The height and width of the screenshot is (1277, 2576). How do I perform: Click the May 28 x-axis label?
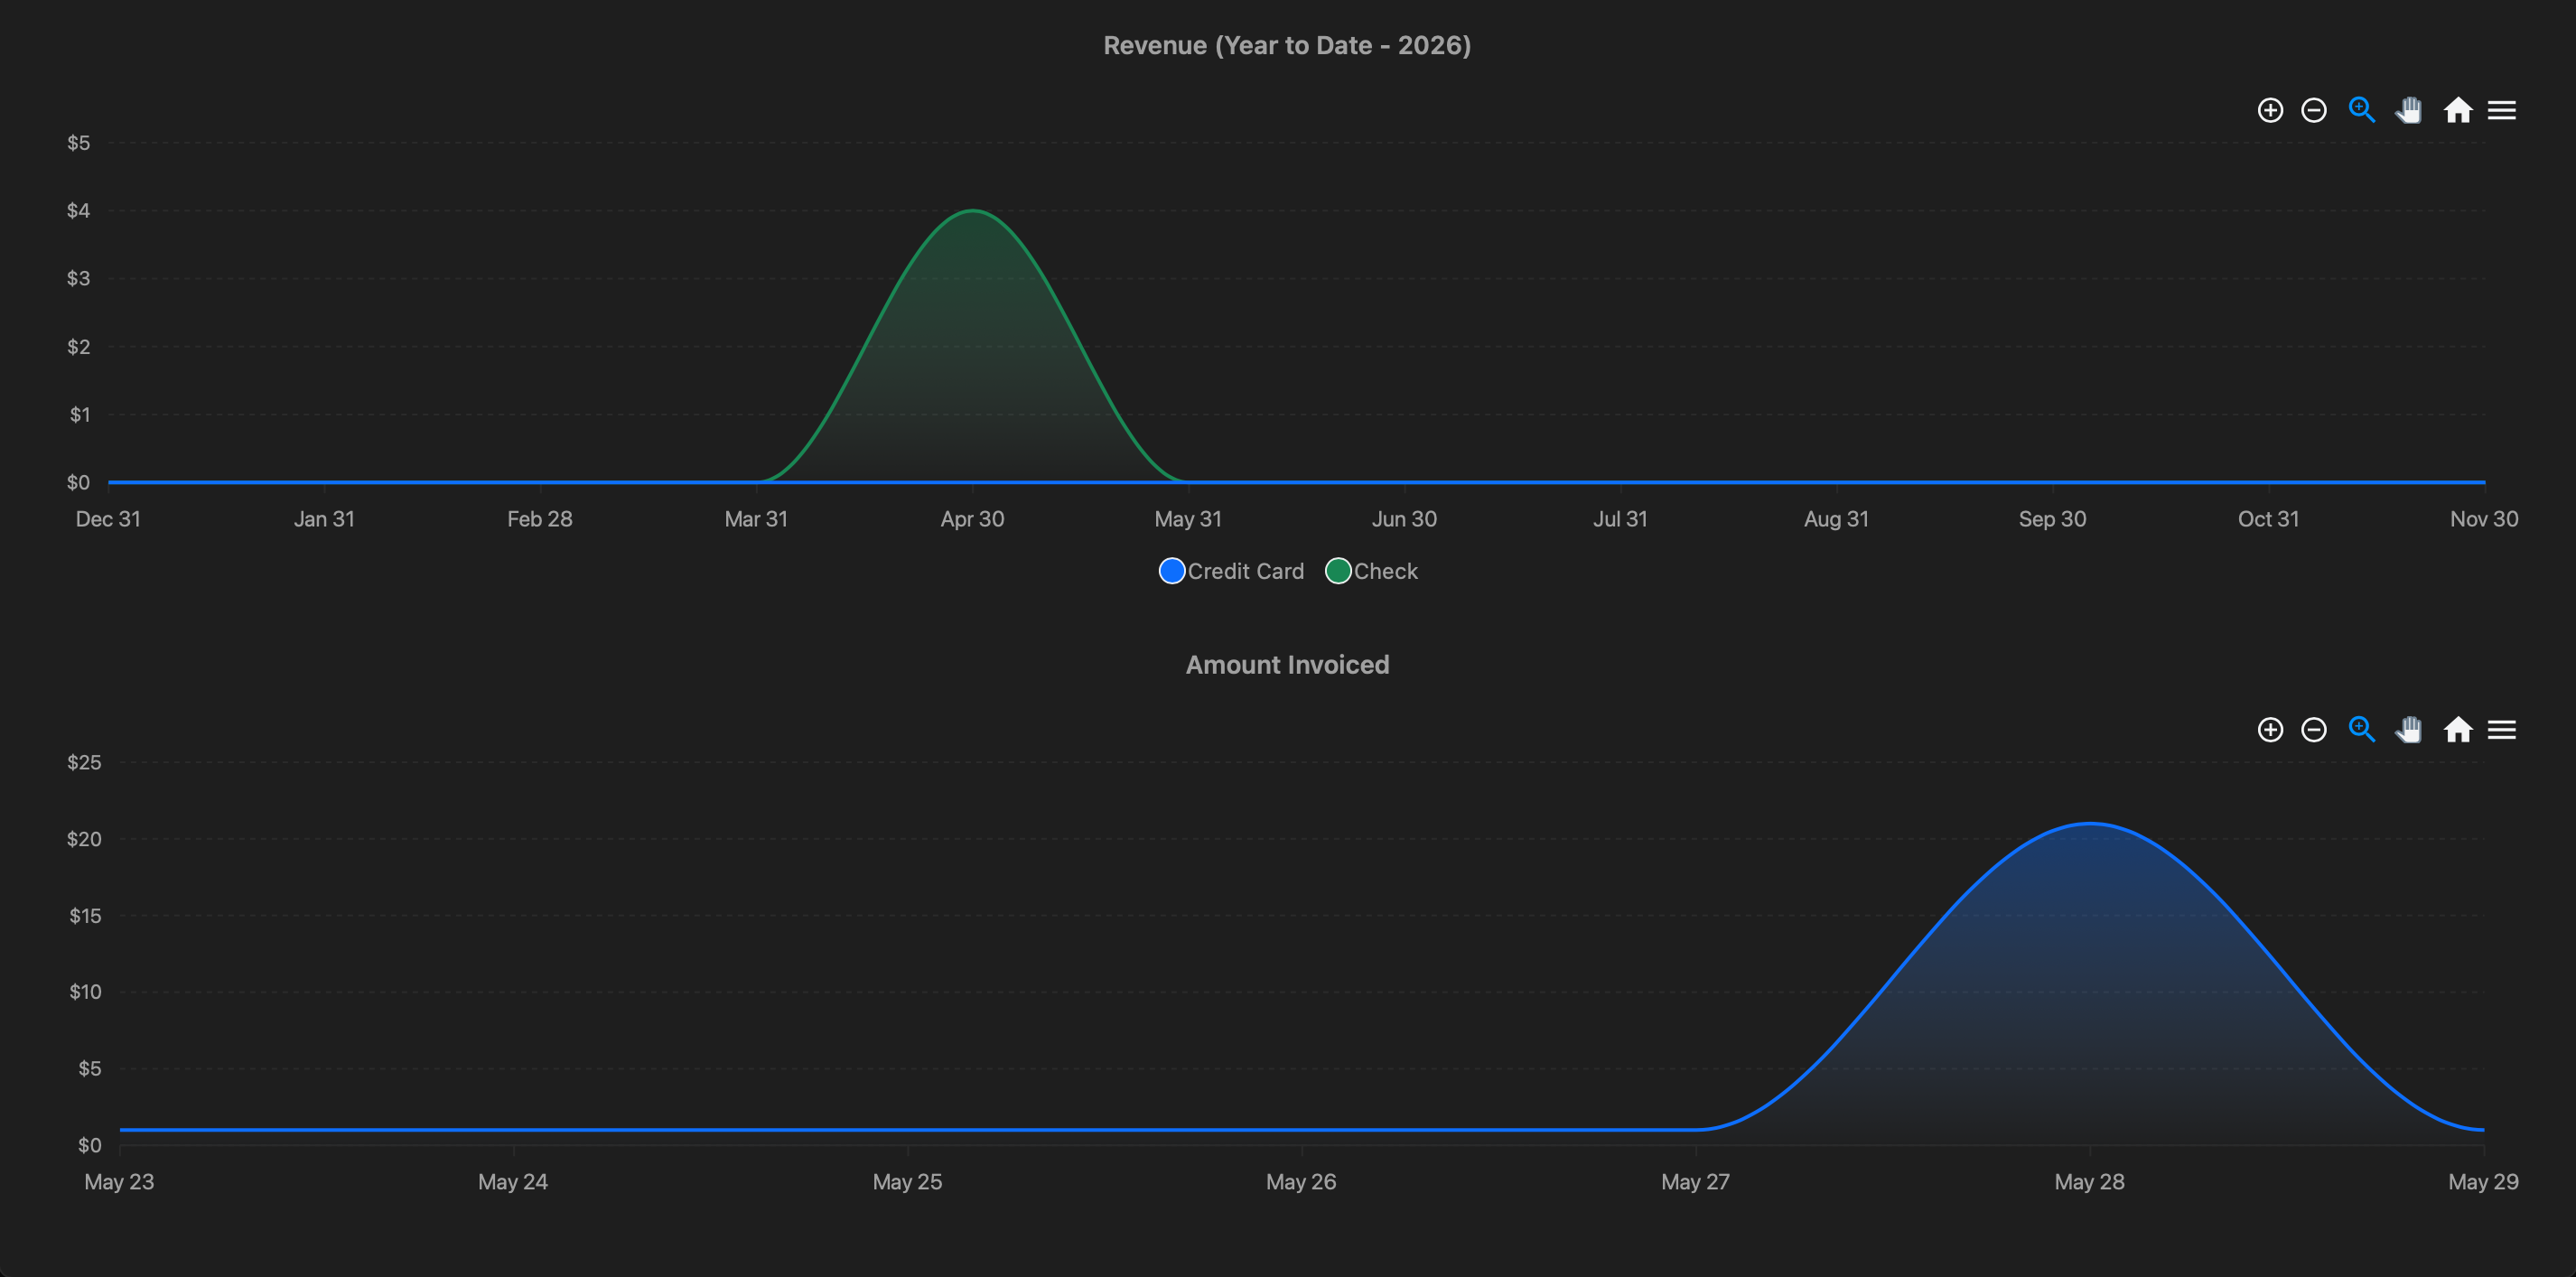point(2089,1182)
